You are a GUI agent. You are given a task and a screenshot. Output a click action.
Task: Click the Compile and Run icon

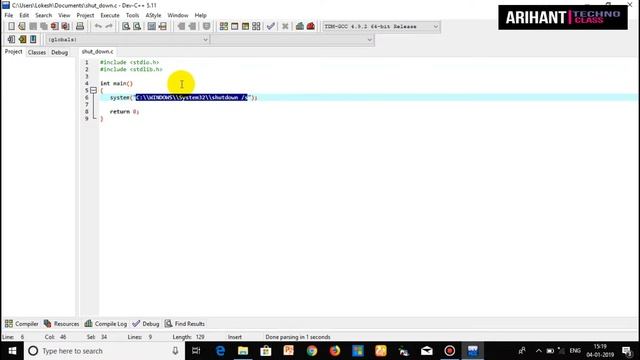245,27
